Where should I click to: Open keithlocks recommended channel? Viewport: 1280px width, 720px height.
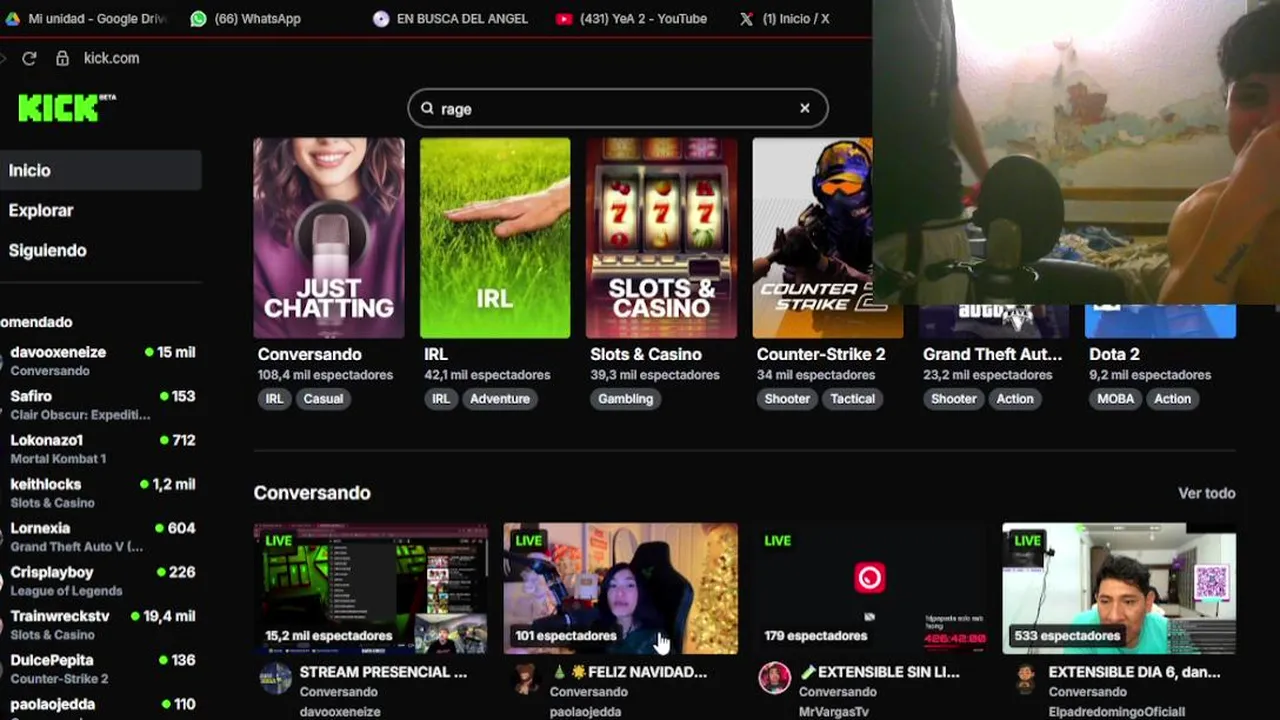[x=100, y=492]
